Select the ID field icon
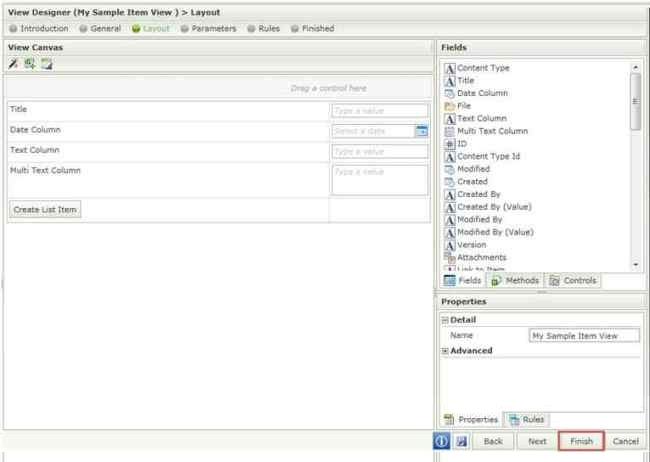 (449, 144)
